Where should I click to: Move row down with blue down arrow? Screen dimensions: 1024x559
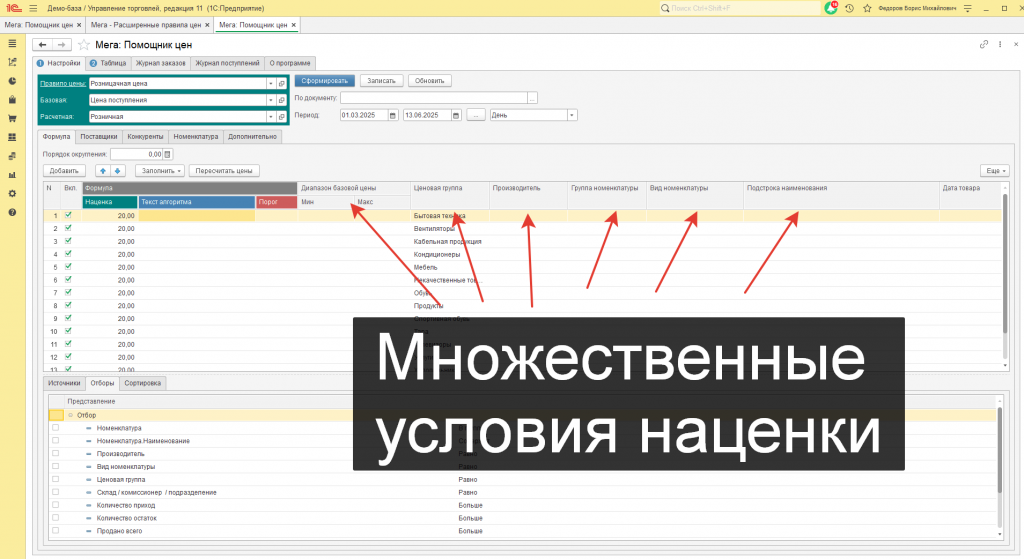click(118, 170)
